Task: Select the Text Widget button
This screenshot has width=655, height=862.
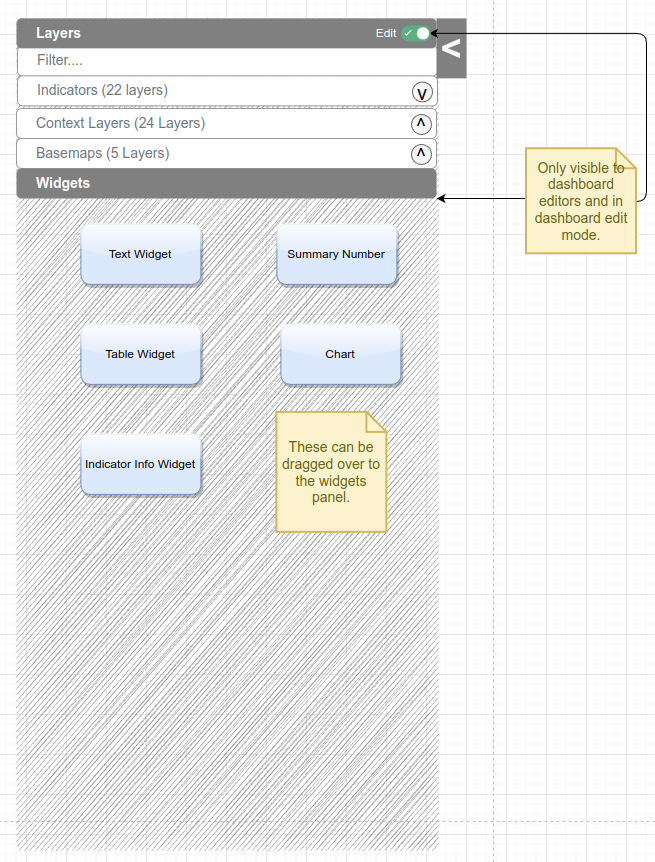Action: (x=141, y=255)
